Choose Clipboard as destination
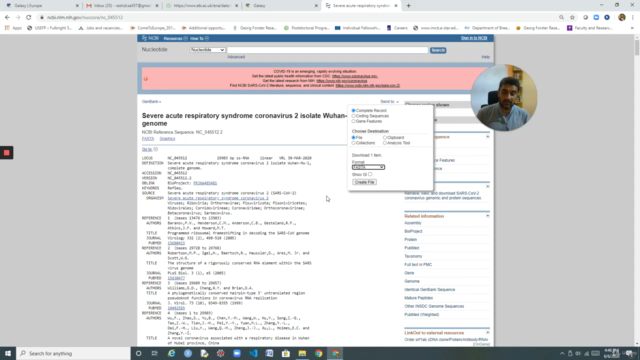Viewport: 640px width, 360px height. pyautogui.click(x=384, y=138)
